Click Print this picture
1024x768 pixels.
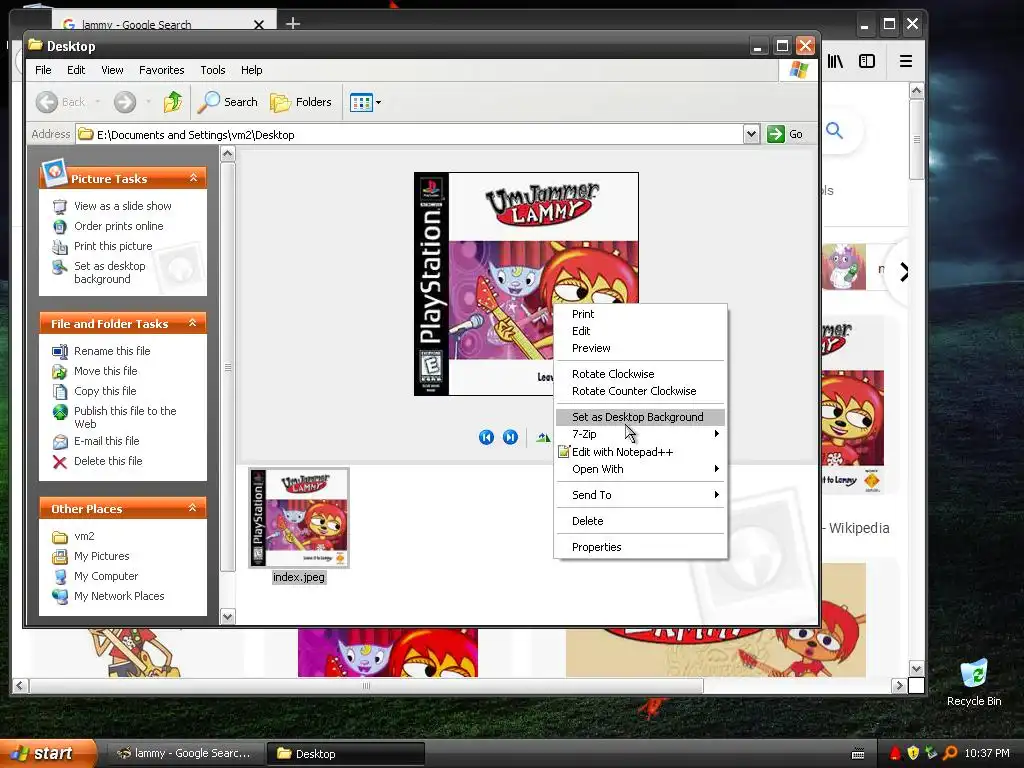113,246
